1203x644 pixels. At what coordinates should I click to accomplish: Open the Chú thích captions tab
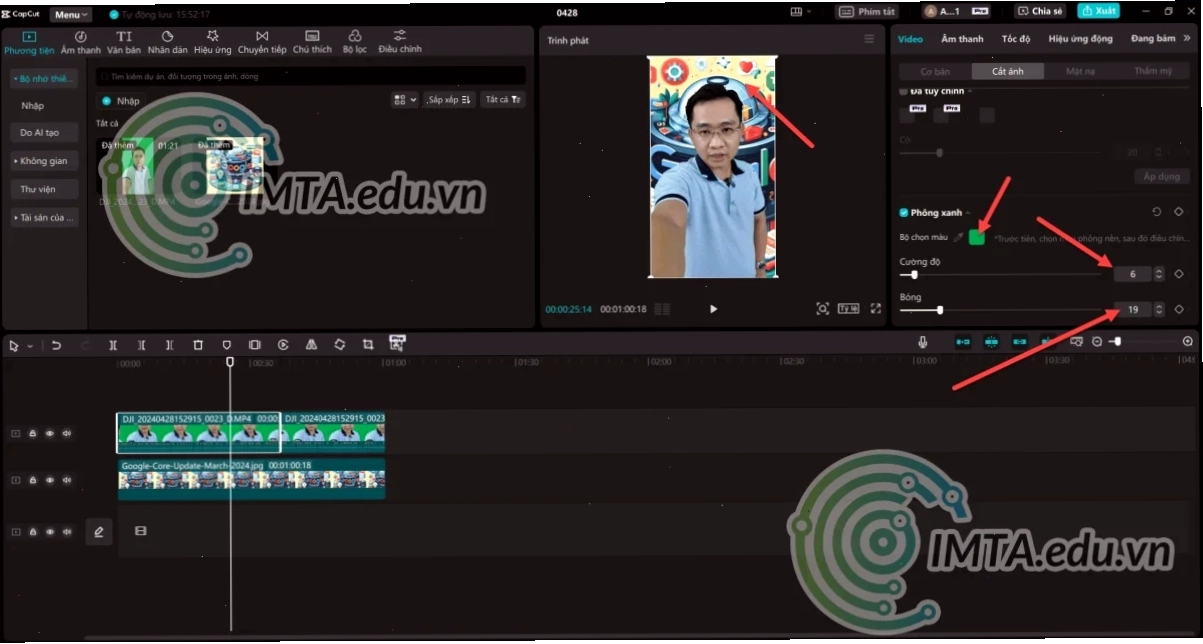(x=312, y=42)
